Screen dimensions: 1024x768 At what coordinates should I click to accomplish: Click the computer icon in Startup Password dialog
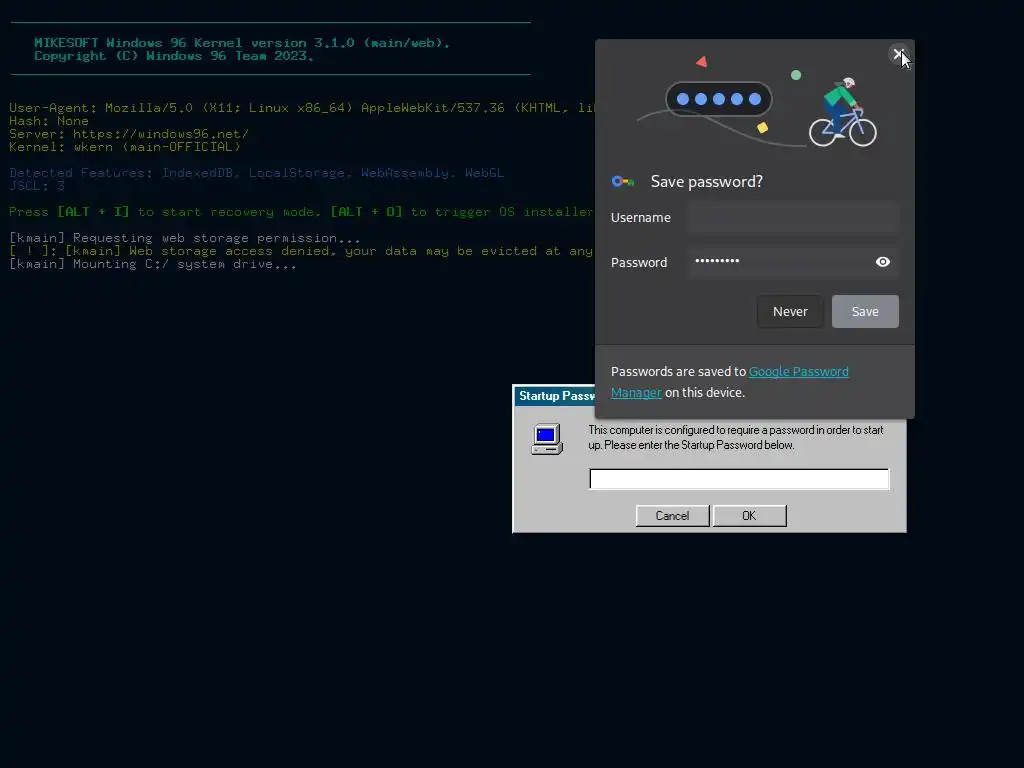(547, 439)
